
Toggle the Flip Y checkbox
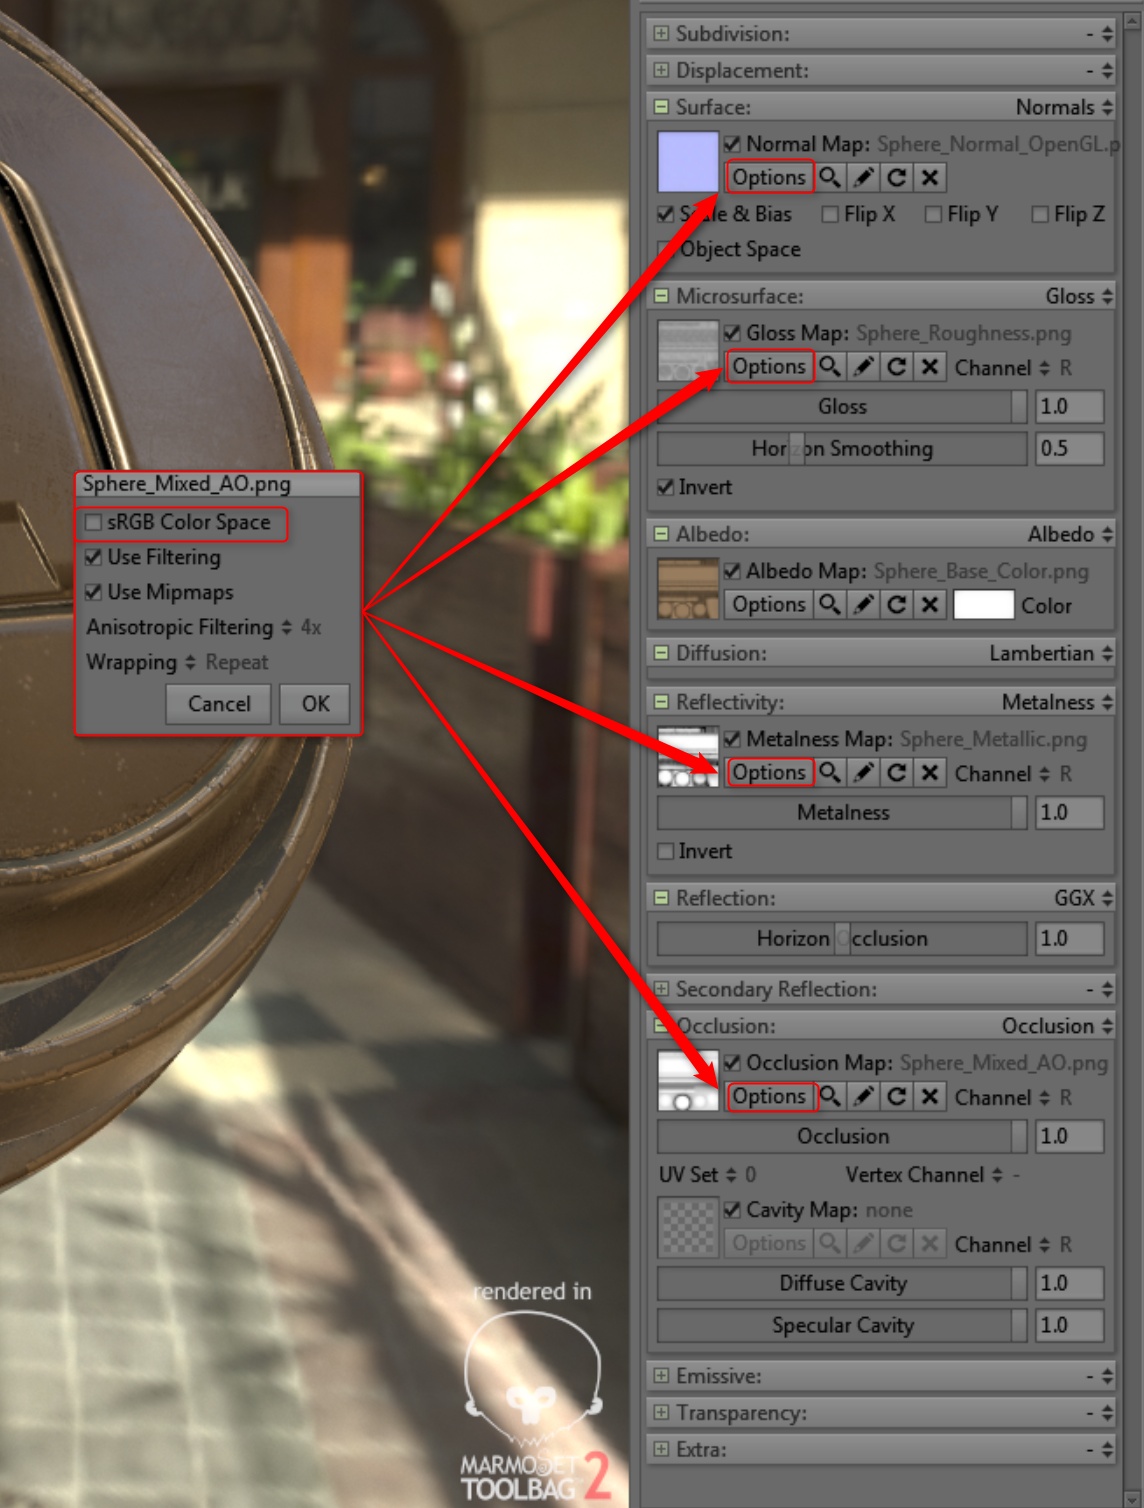pos(933,215)
